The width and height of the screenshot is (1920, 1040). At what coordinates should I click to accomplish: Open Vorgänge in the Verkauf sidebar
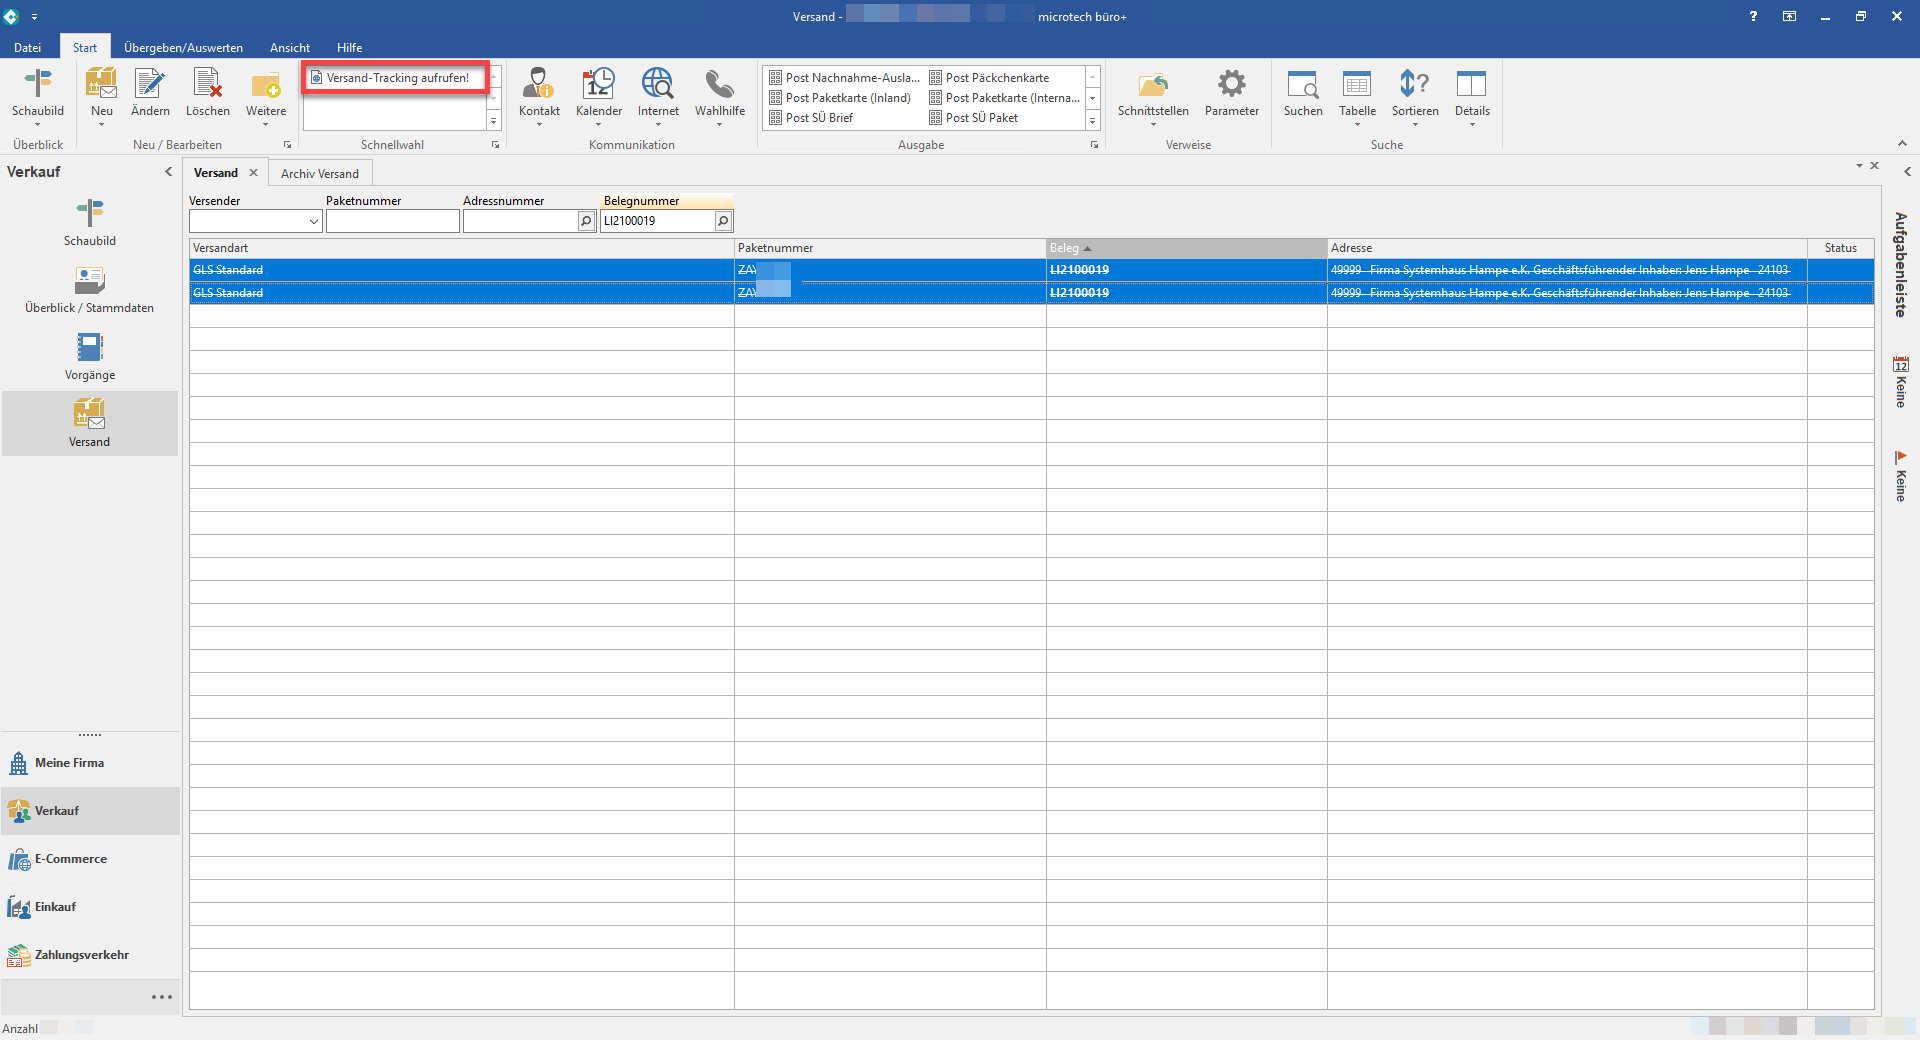(x=90, y=357)
